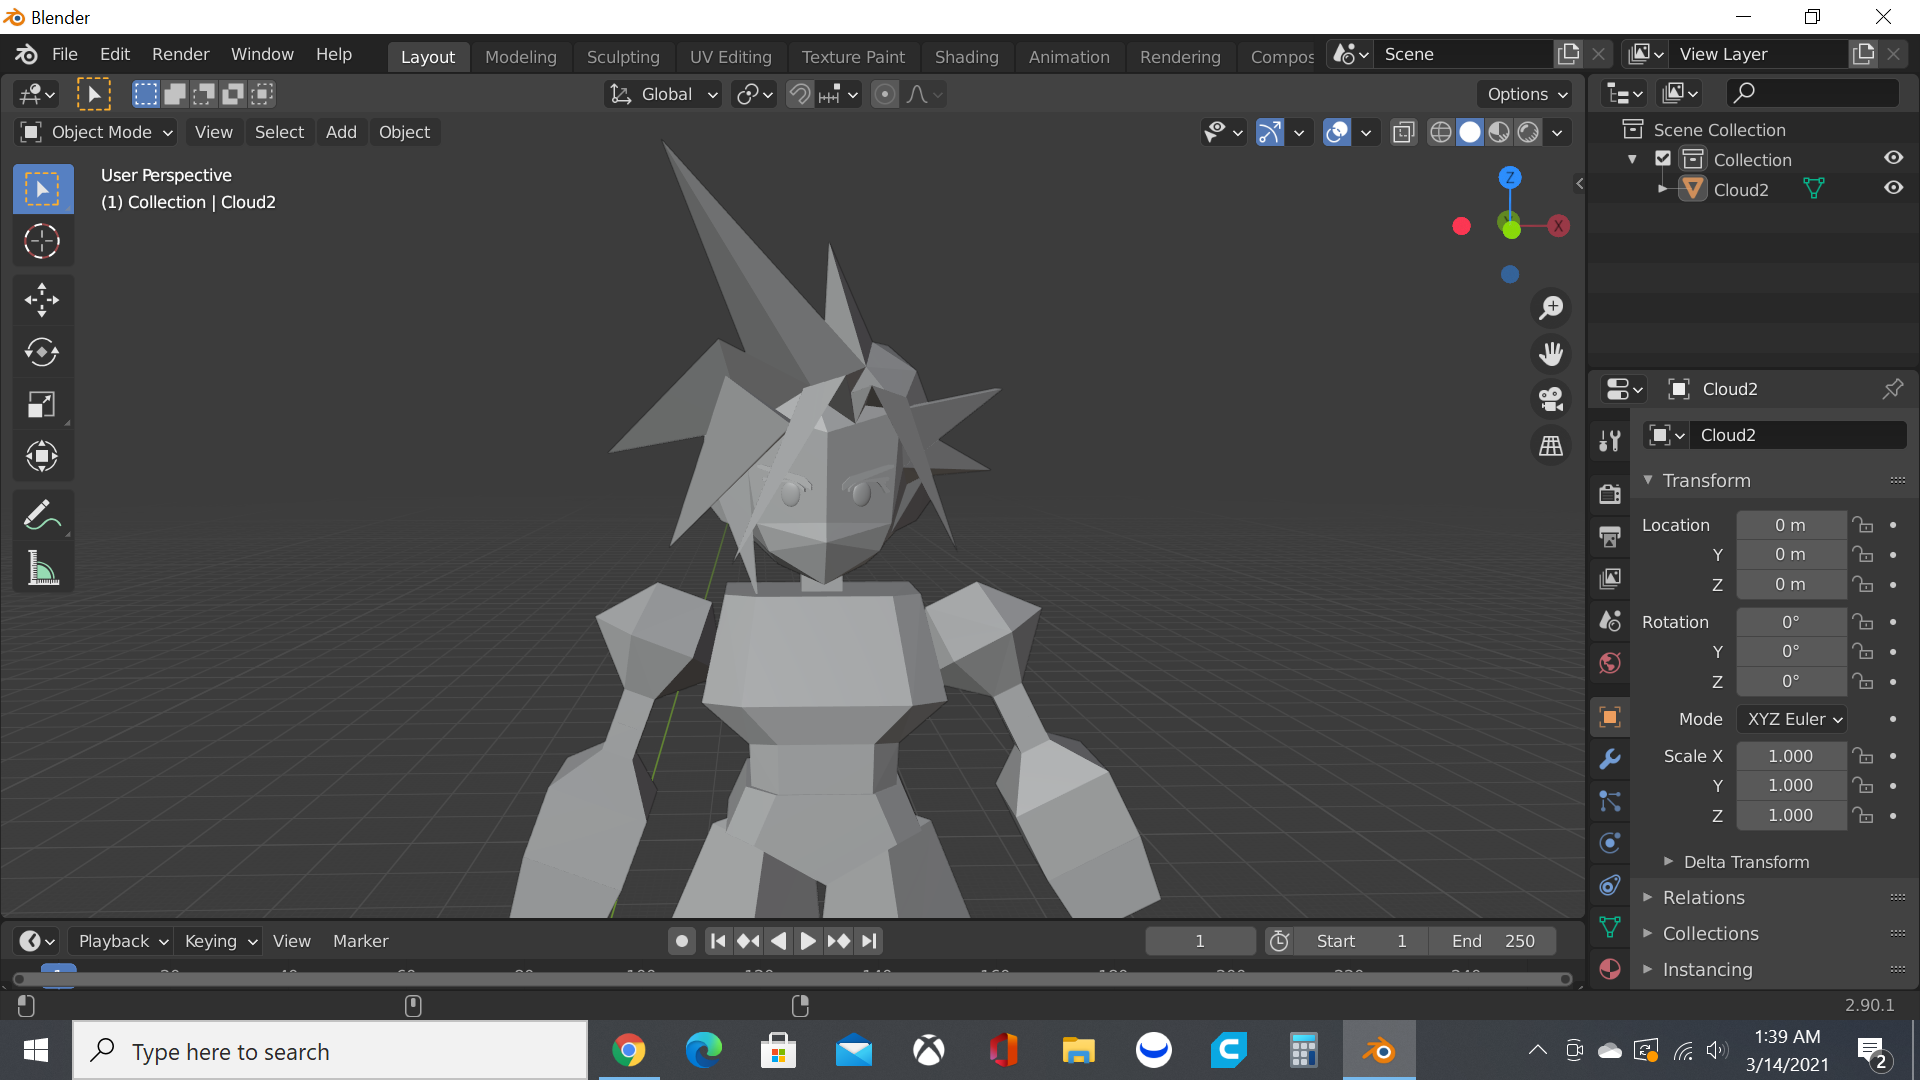The width and height of the screenshot is (1920, 1080).
Task: Switch to rendered shading
Action: 1528,132
